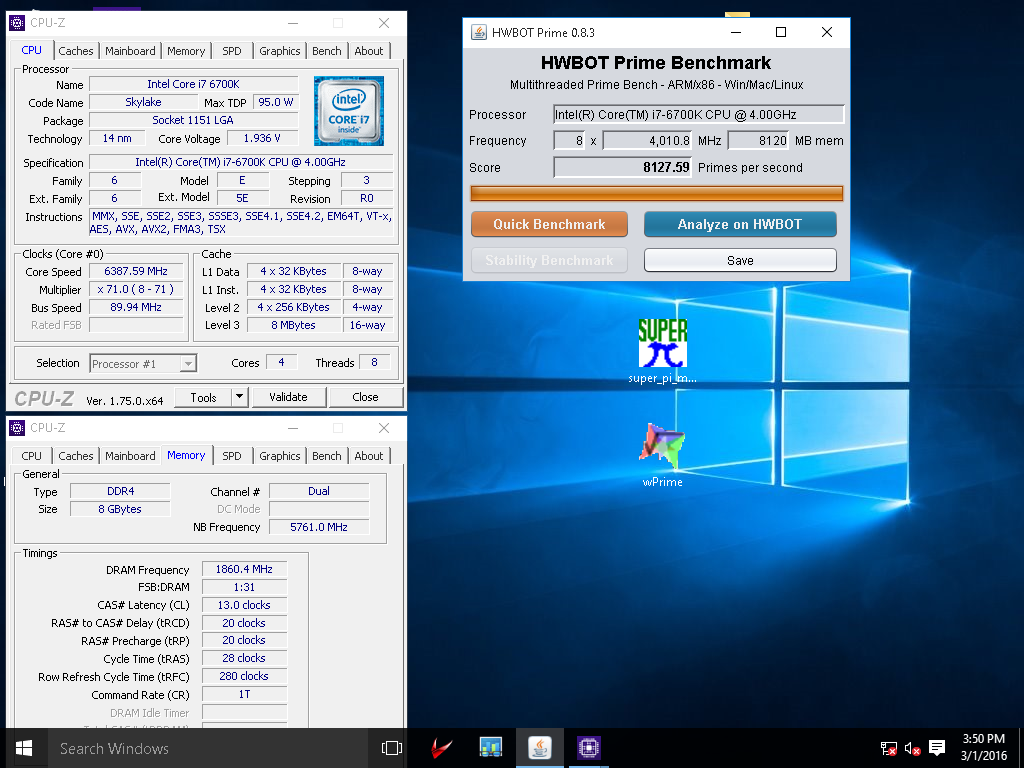The height and width of the screenshot is (768, 1024).
Task: Click the Intel Core i7 logo
Action: [x=349, y=111]
